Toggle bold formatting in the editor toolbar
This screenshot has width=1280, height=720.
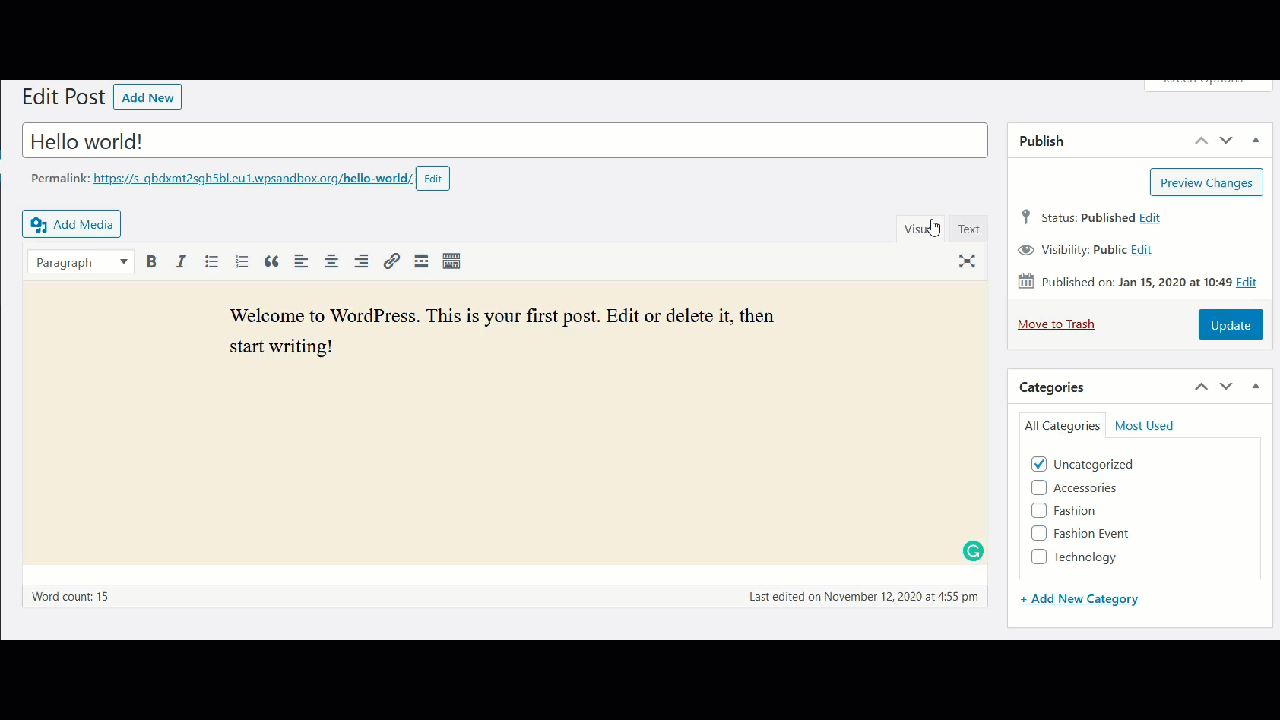(151, 261)
